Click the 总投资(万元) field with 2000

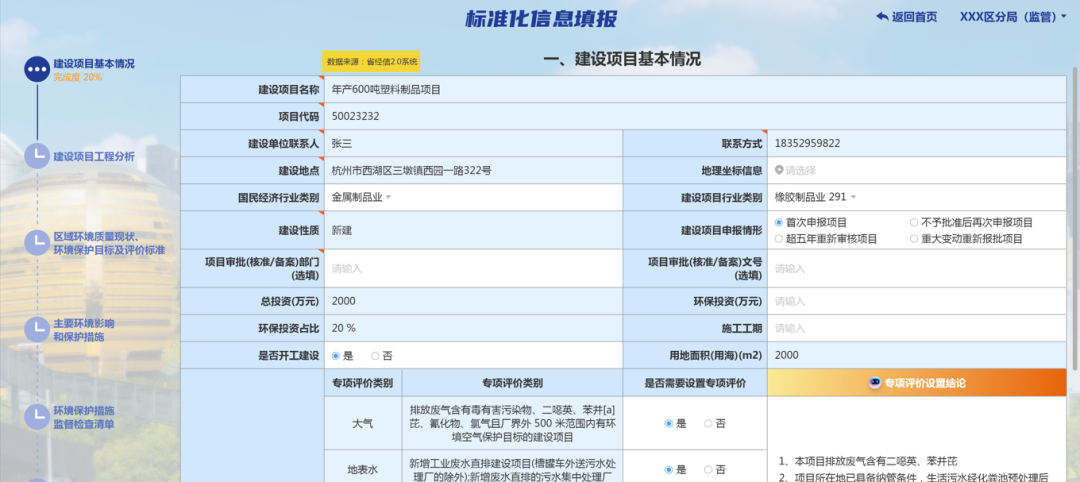473,301
